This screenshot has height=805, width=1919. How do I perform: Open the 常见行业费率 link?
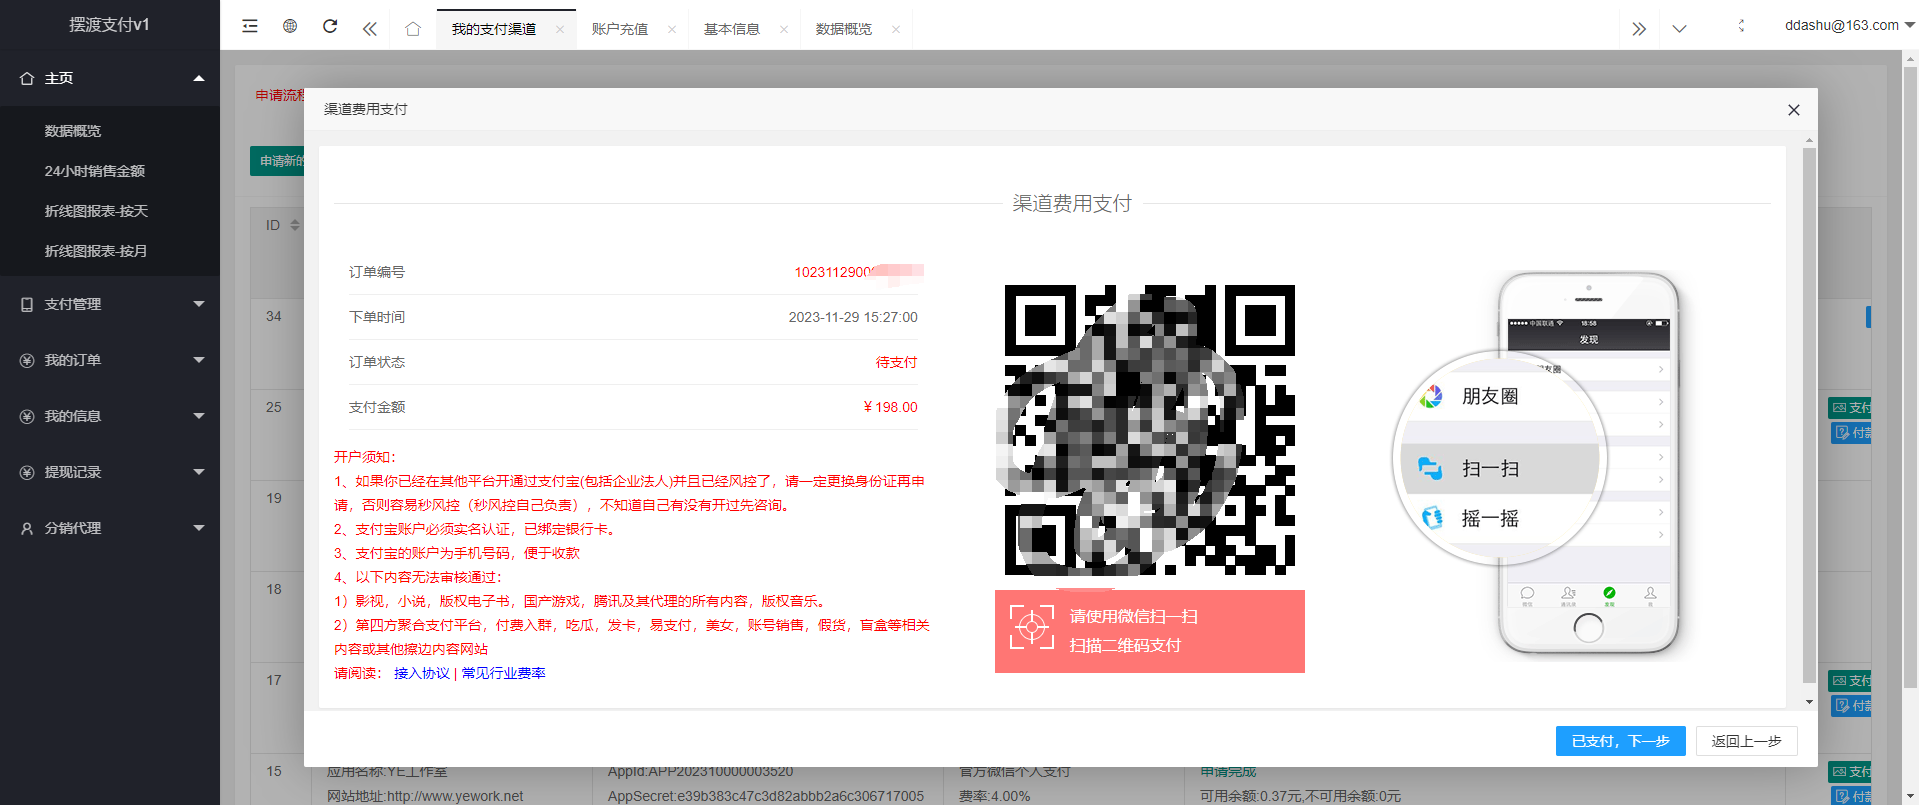click(x=503, y=673)
